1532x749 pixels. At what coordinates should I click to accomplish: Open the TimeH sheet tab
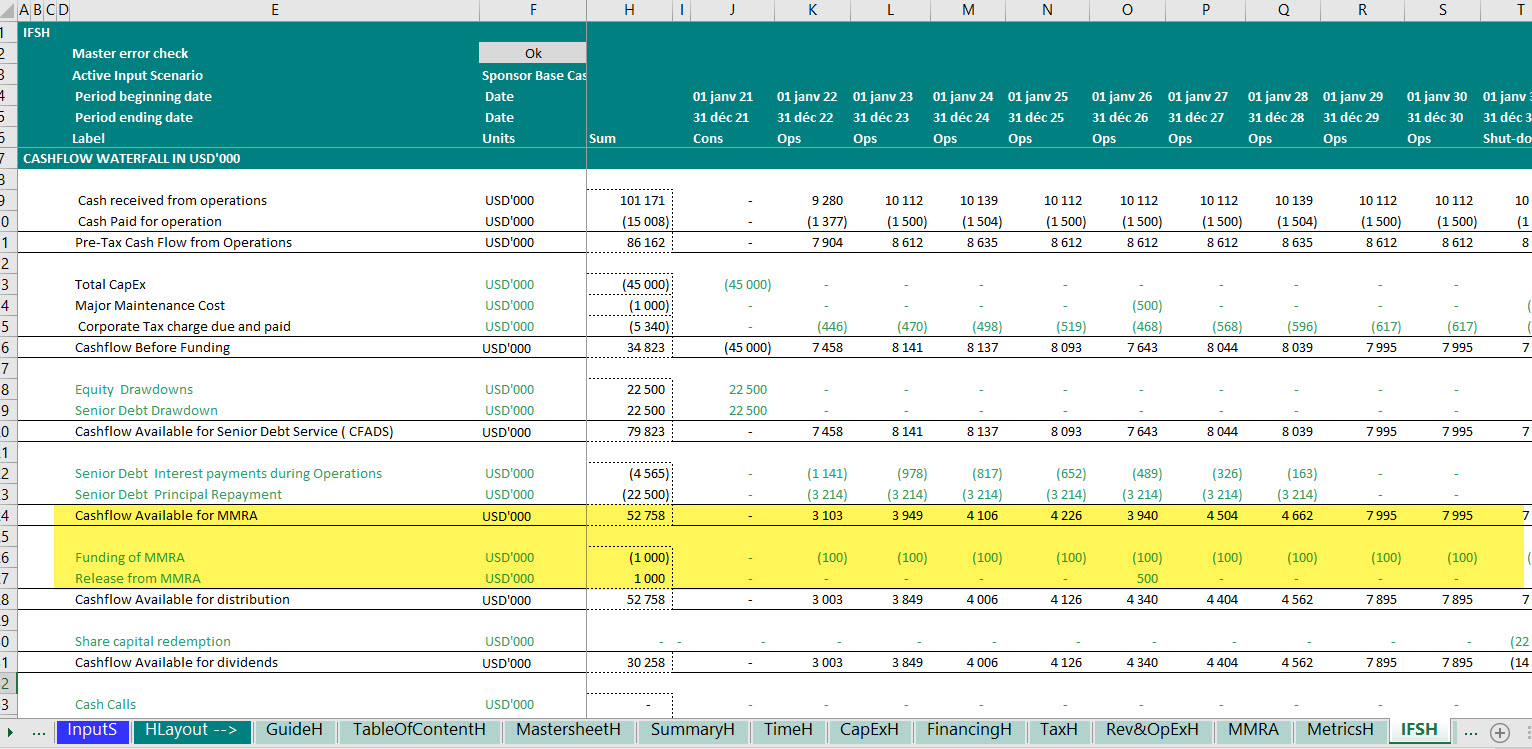(x=788, y=730)
